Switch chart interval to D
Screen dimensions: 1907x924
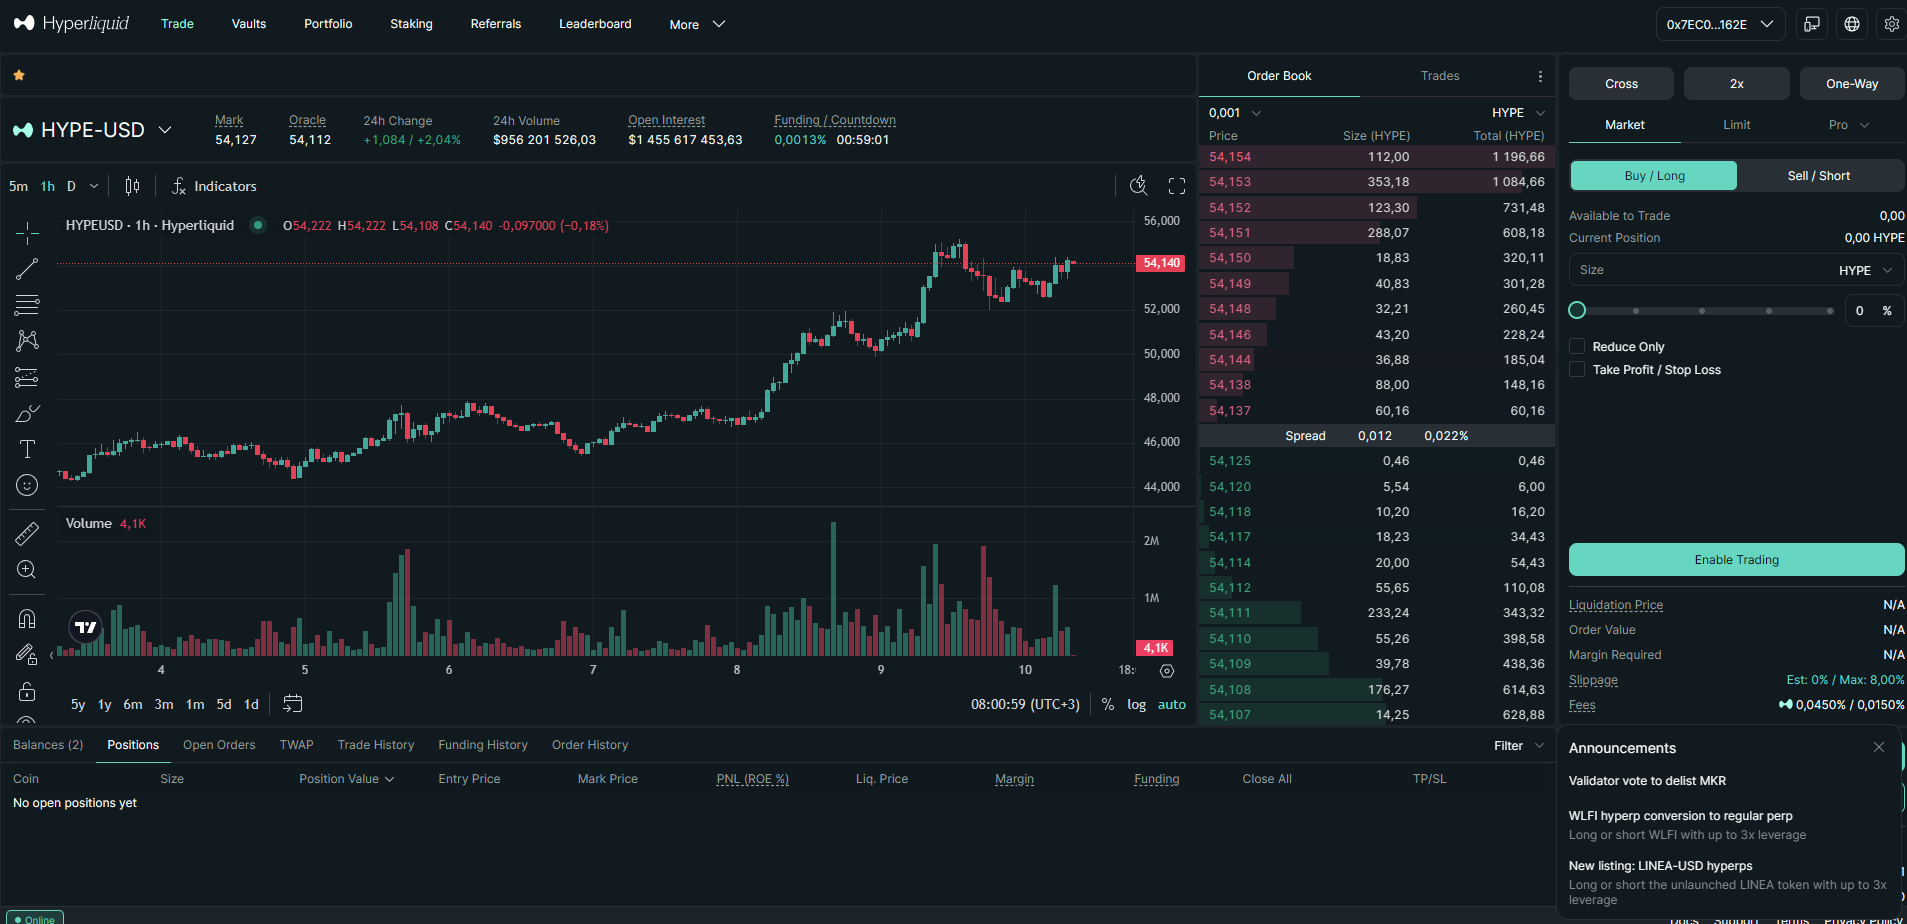71,186
